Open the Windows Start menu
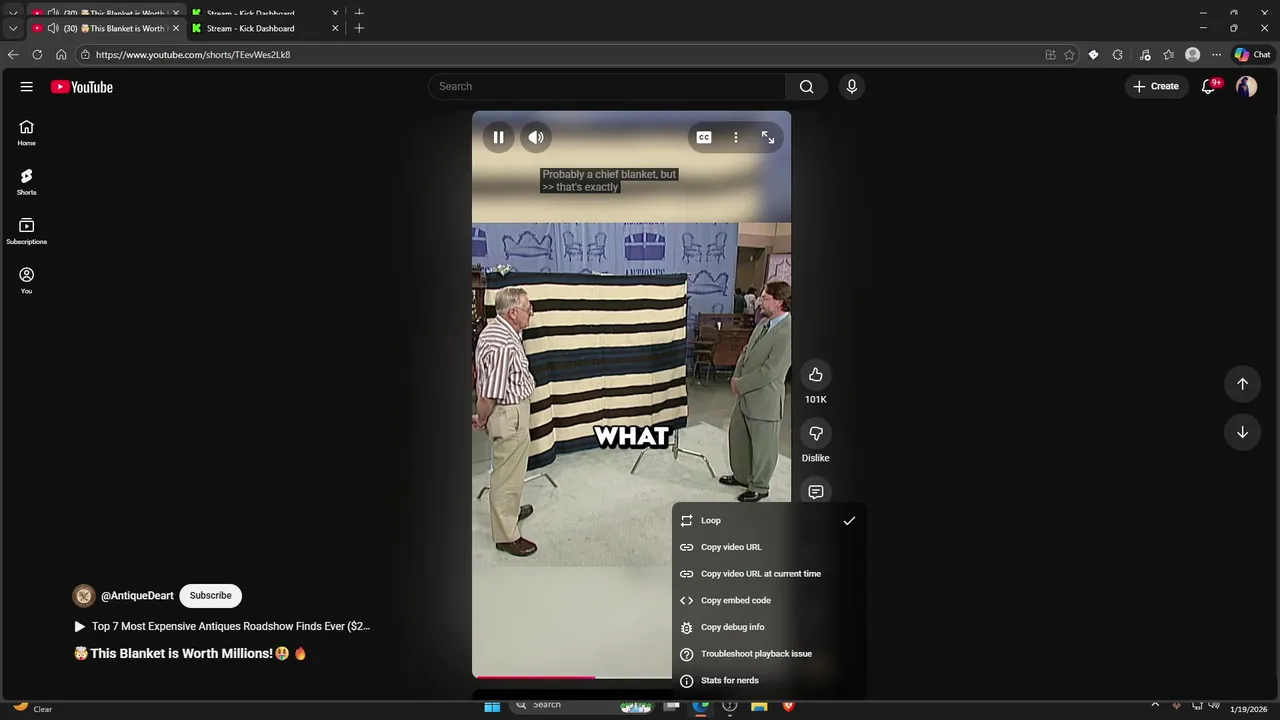This screenshot has width=1280, height=720. pyautogui.click(x=492, y=706)
